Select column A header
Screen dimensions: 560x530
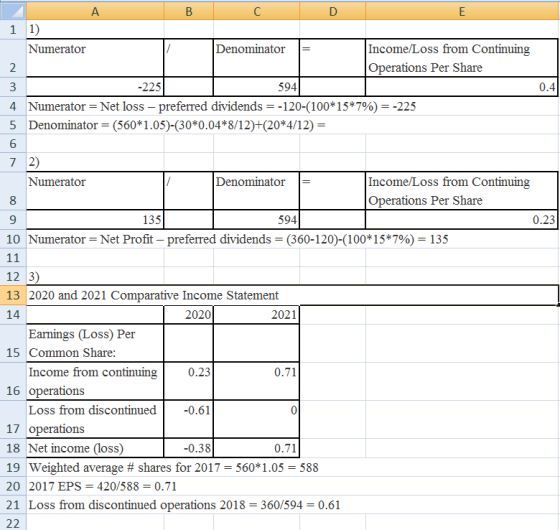[95, 11]
